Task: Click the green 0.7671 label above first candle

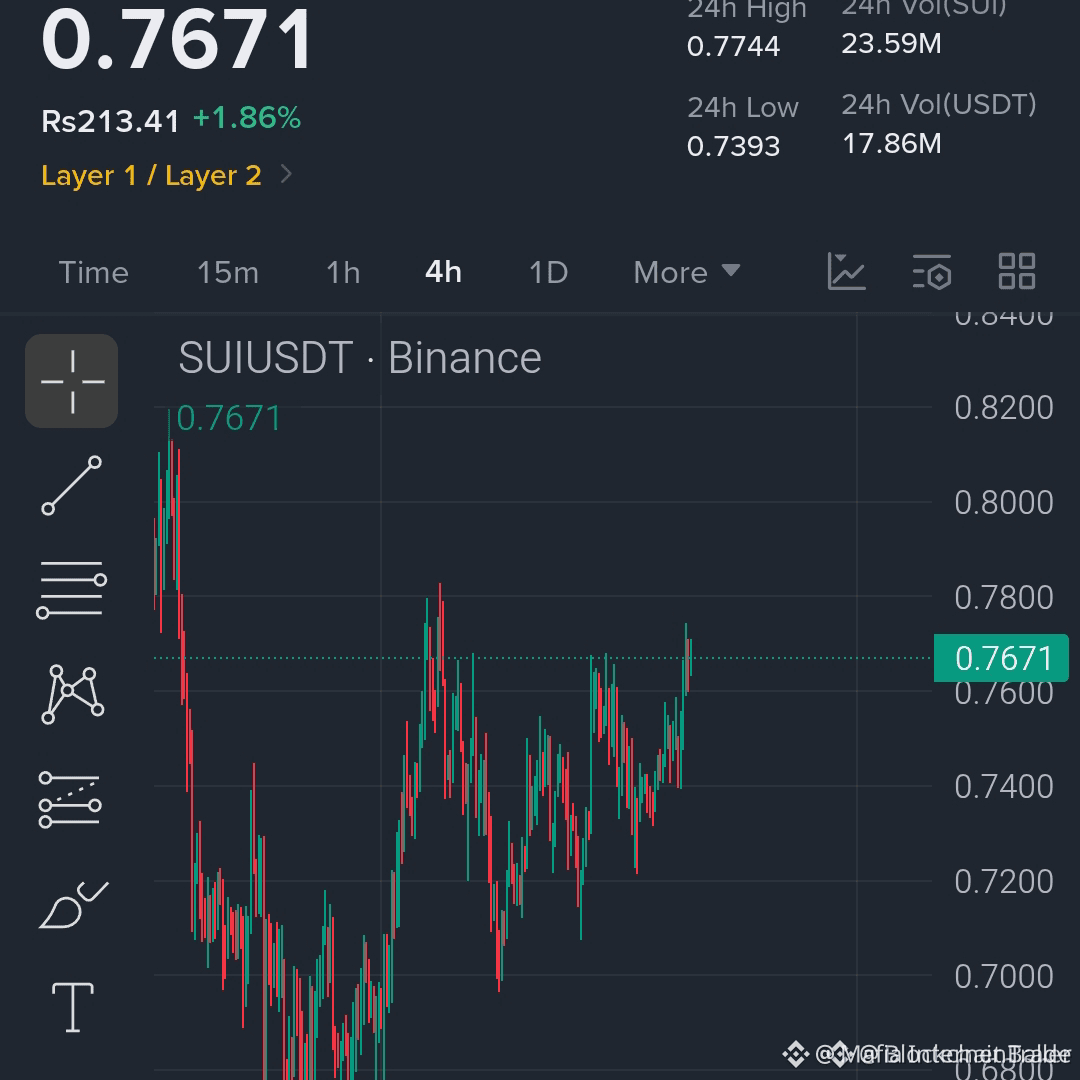Action: pyautogui.click(x=229, y=419)
